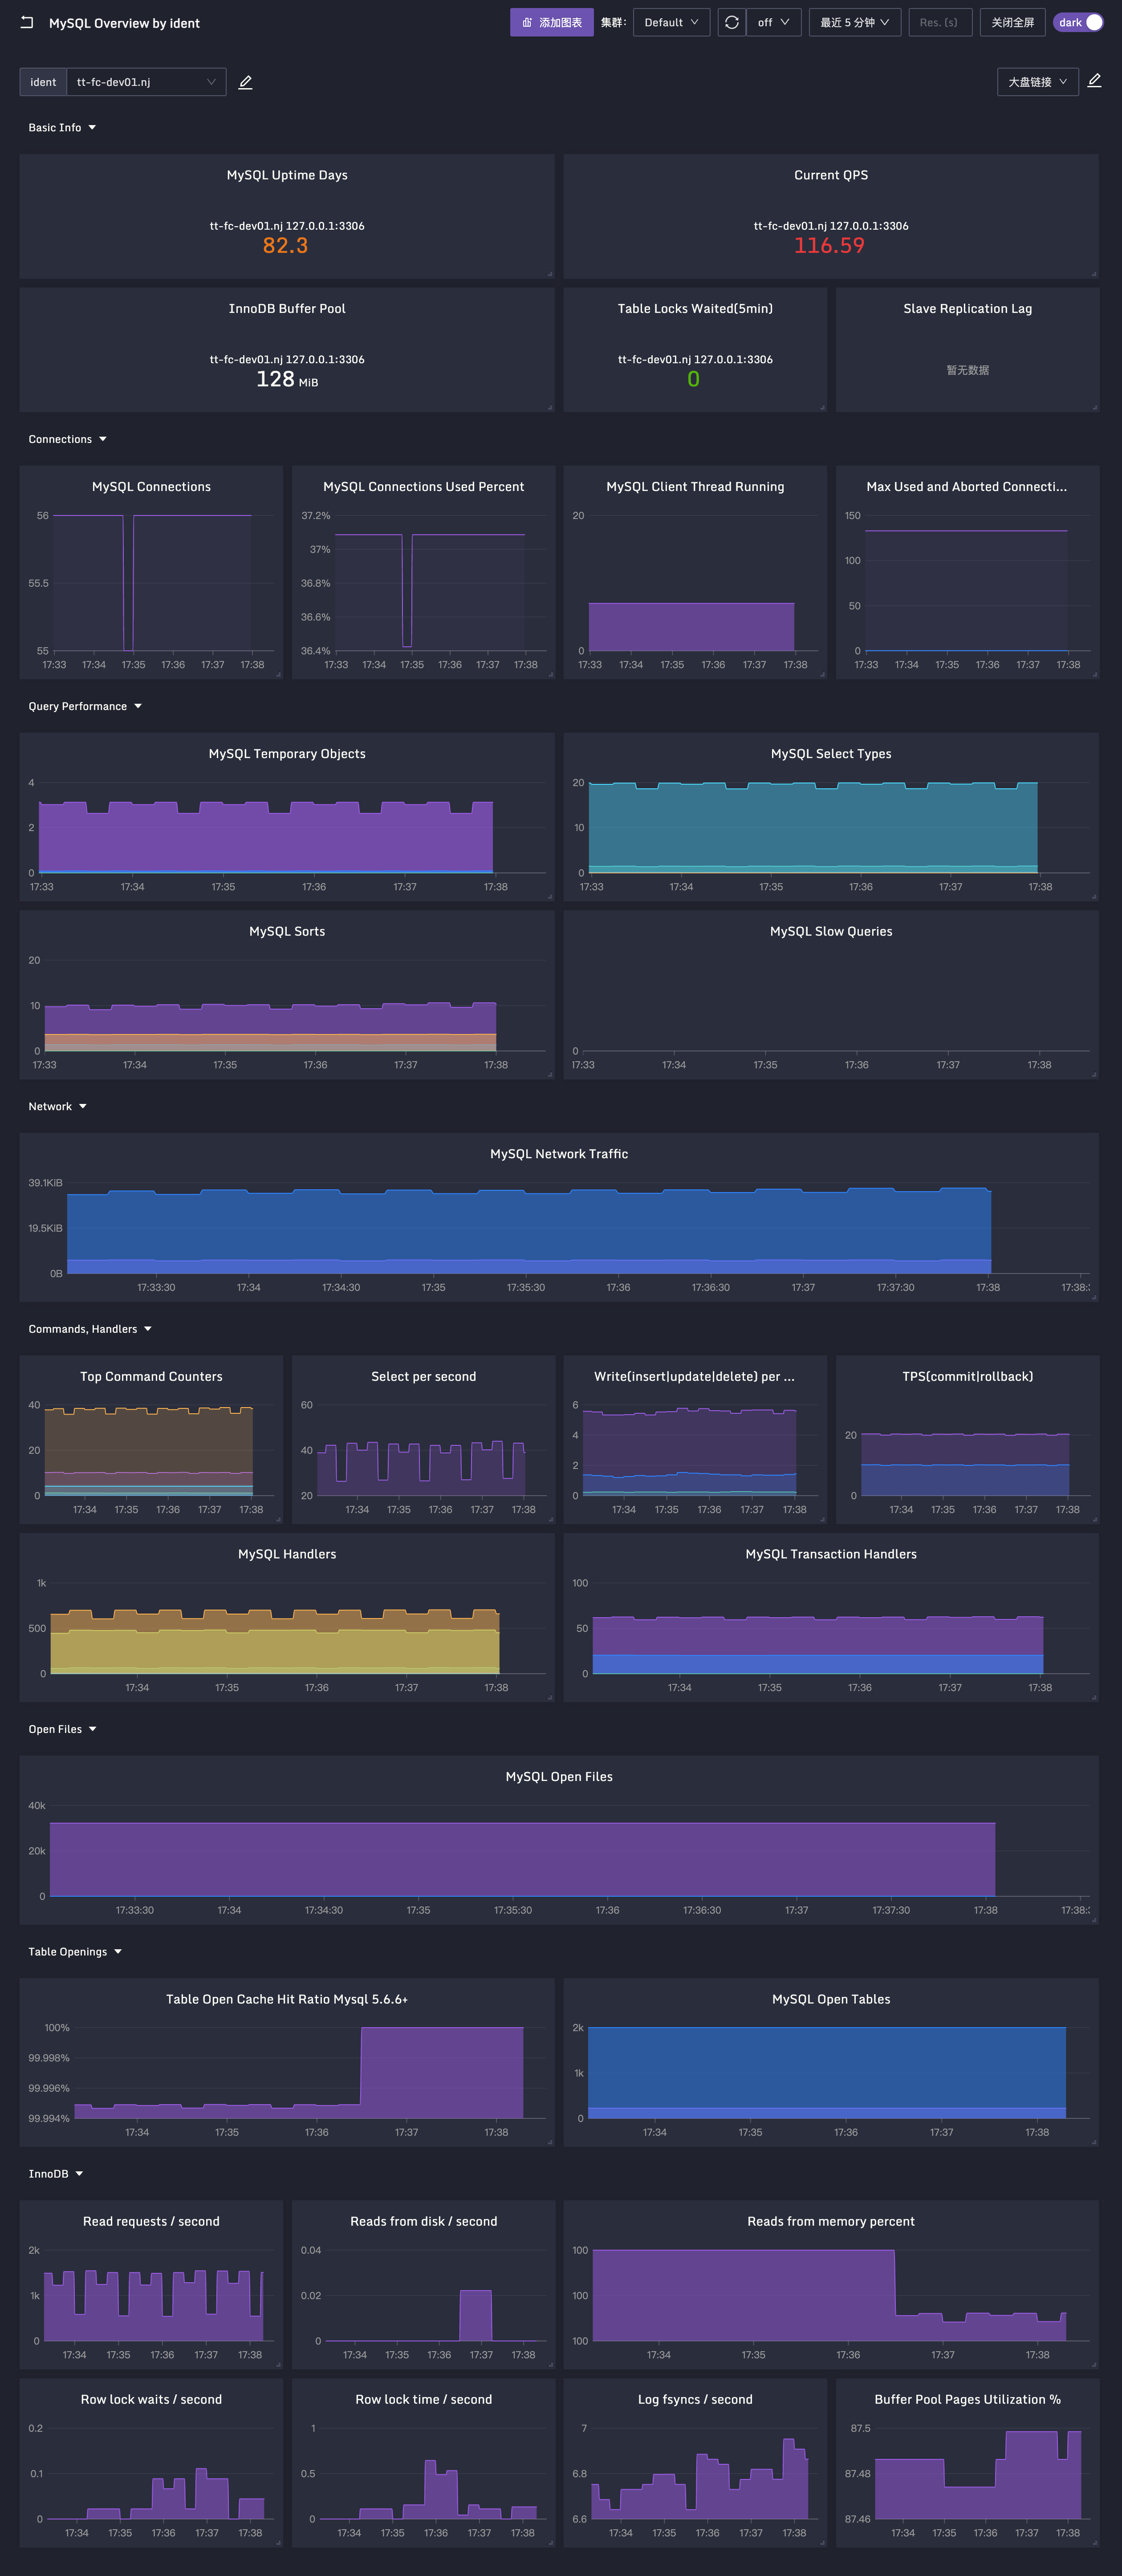1122x2576 pixels.
Task: Open the 最近 5 分钟 time range picker
Action: 855,22
